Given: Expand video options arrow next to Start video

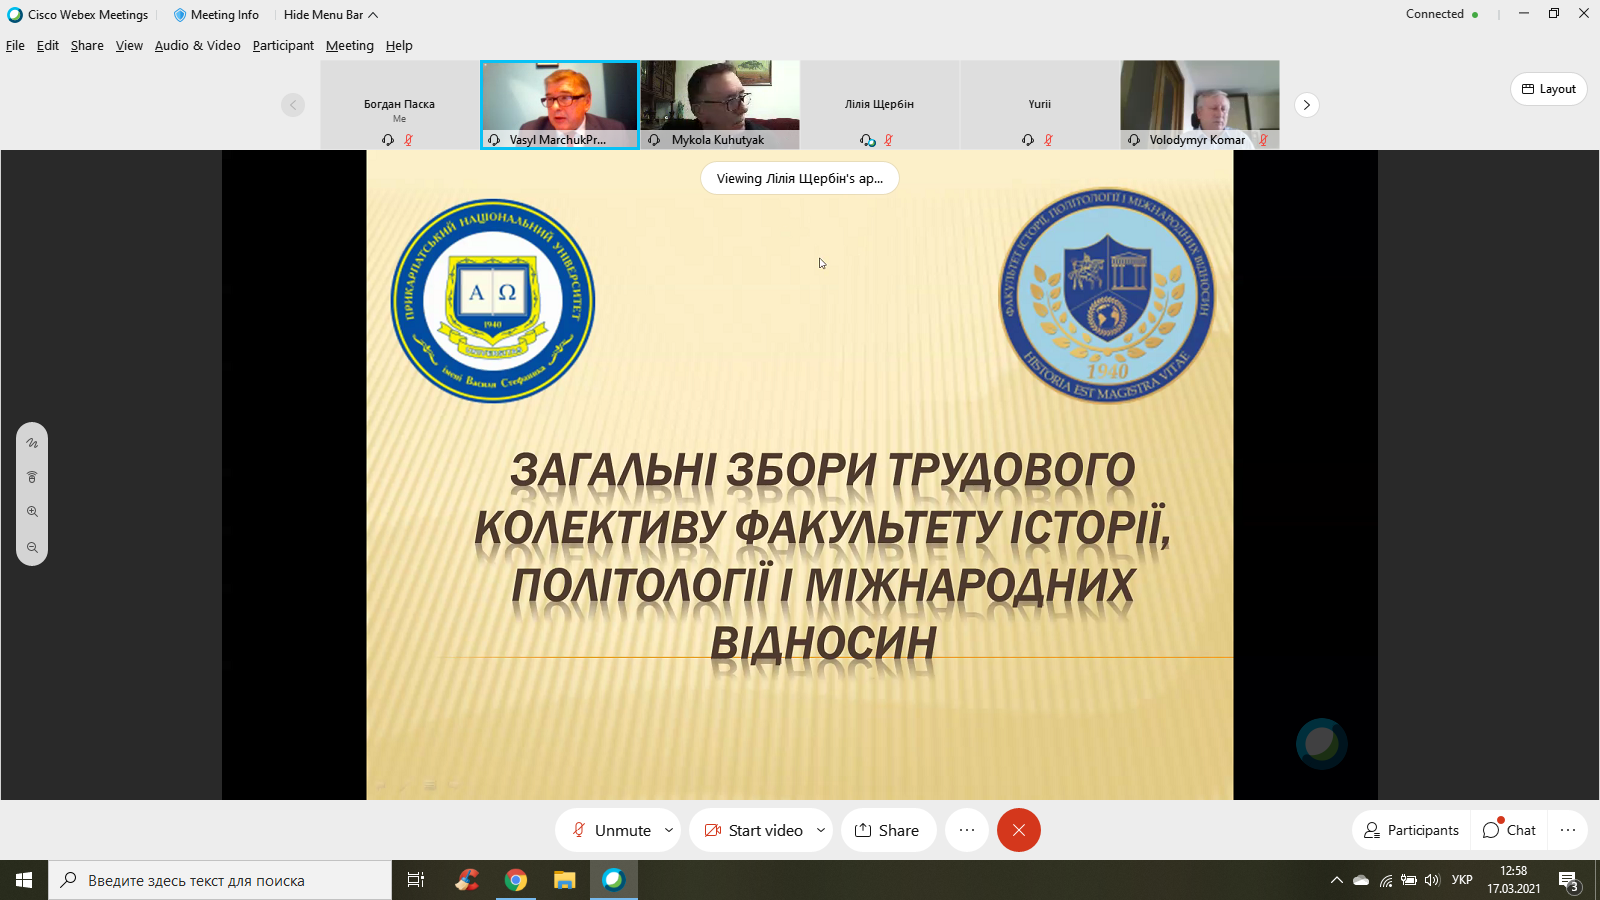Looking at the screenshot, I should pos(821,830).
